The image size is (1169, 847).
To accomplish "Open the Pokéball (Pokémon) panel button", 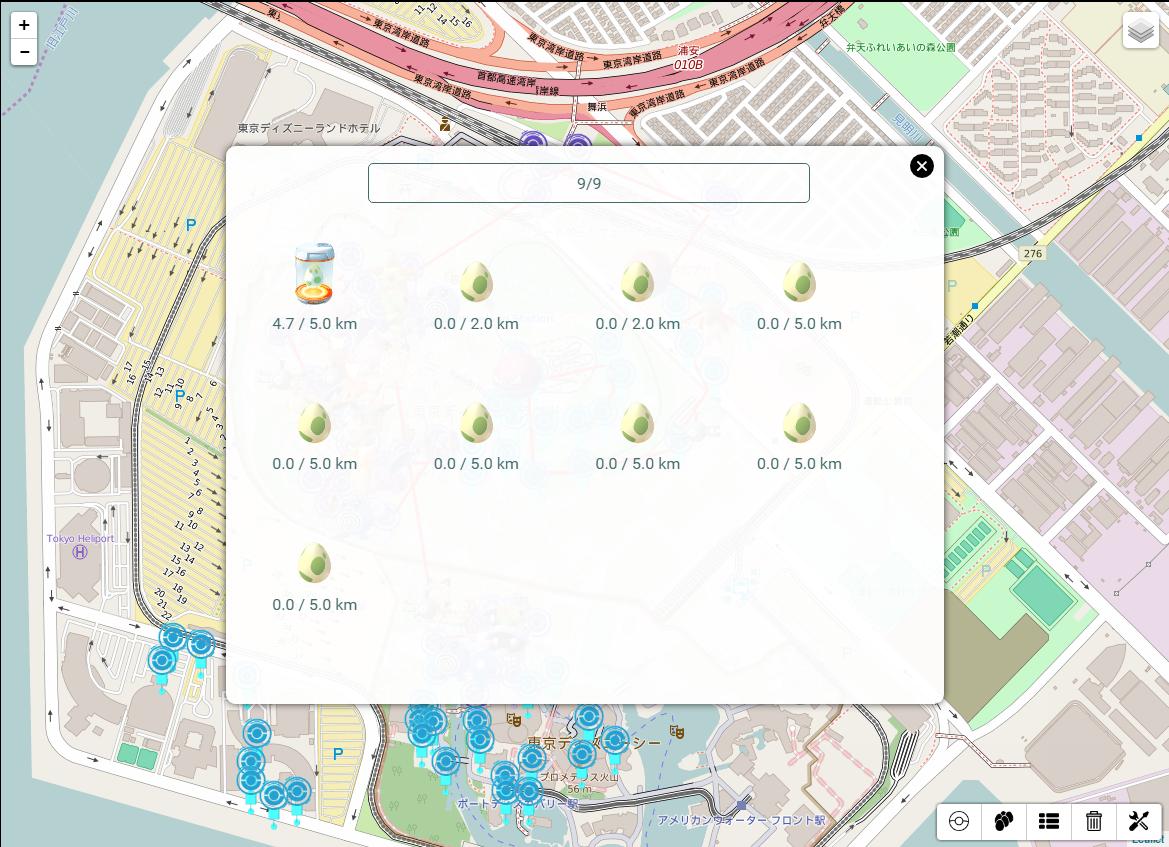I will pyautogui.click(x=959, y=821).
